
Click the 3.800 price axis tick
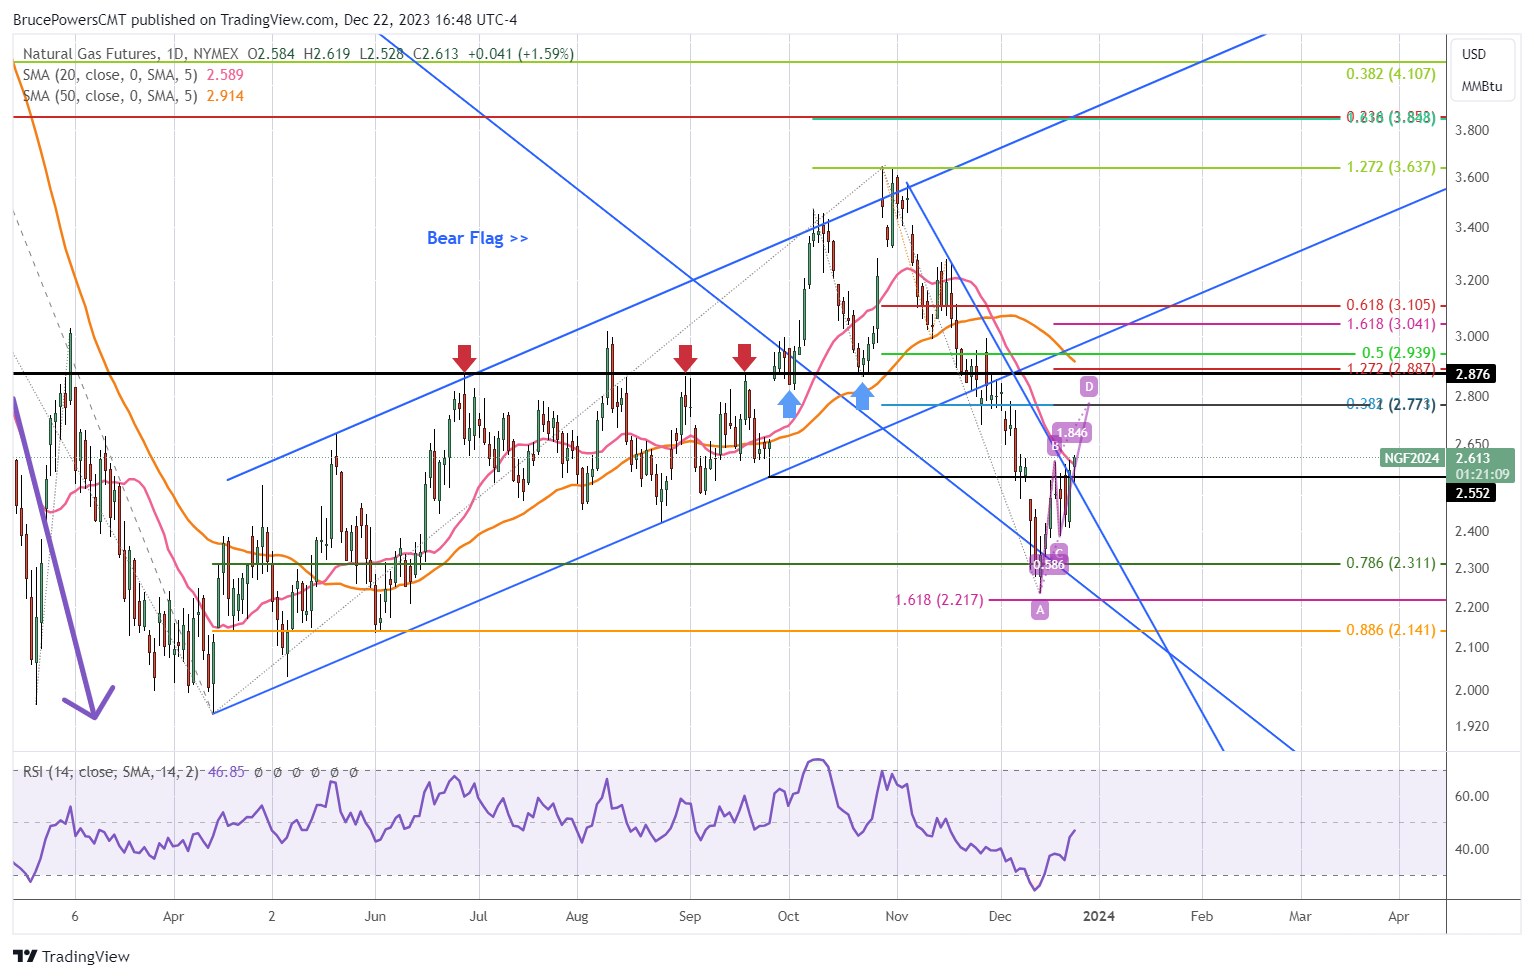1472,130
